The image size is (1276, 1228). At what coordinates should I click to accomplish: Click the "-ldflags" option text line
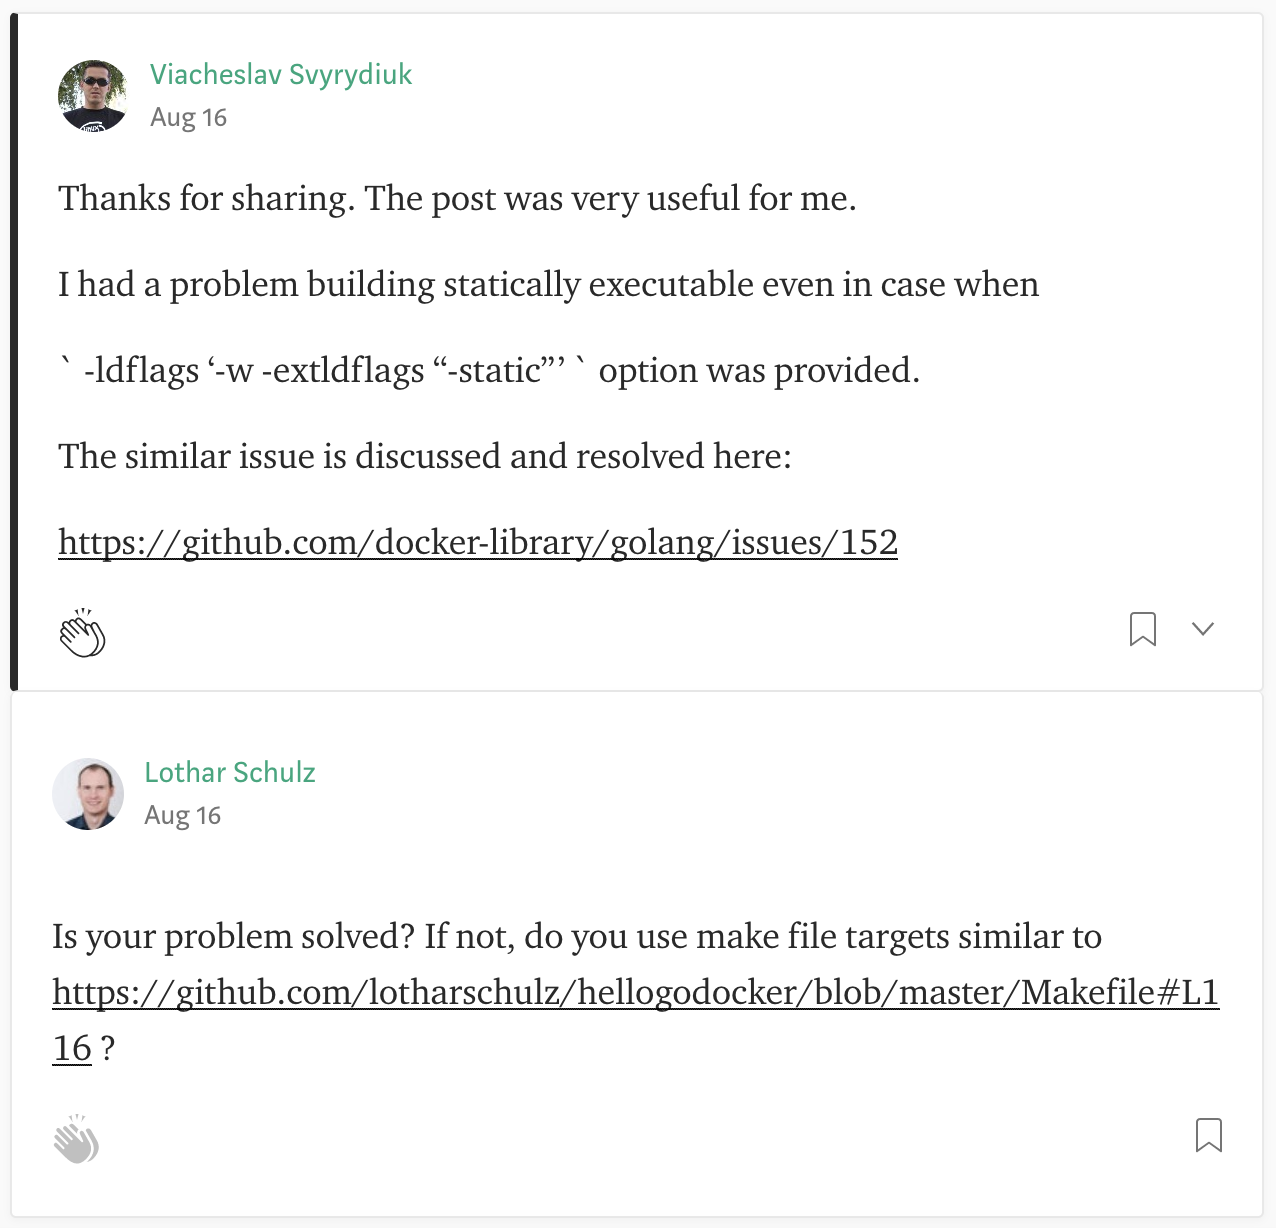point(488,371)
